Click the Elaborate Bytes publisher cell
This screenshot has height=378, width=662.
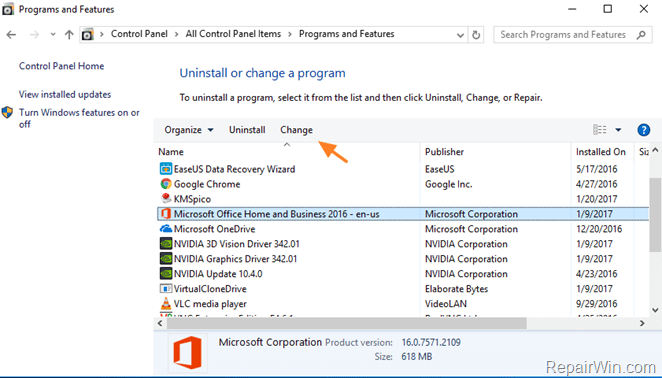point(456,289)
